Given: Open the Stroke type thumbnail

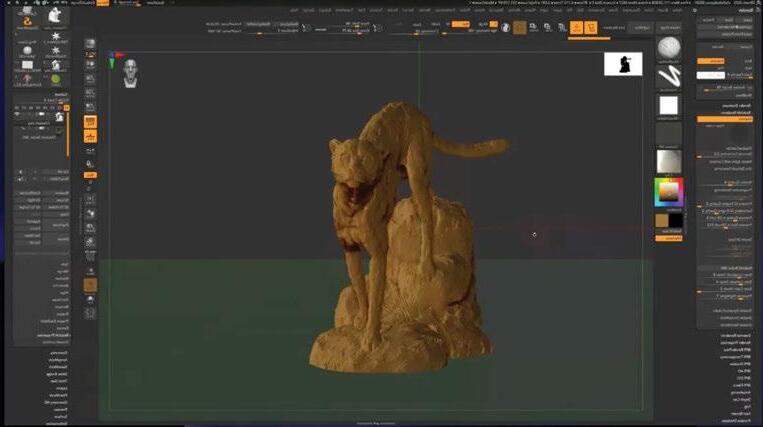Looking at the screenshot, I should (668, 76).
